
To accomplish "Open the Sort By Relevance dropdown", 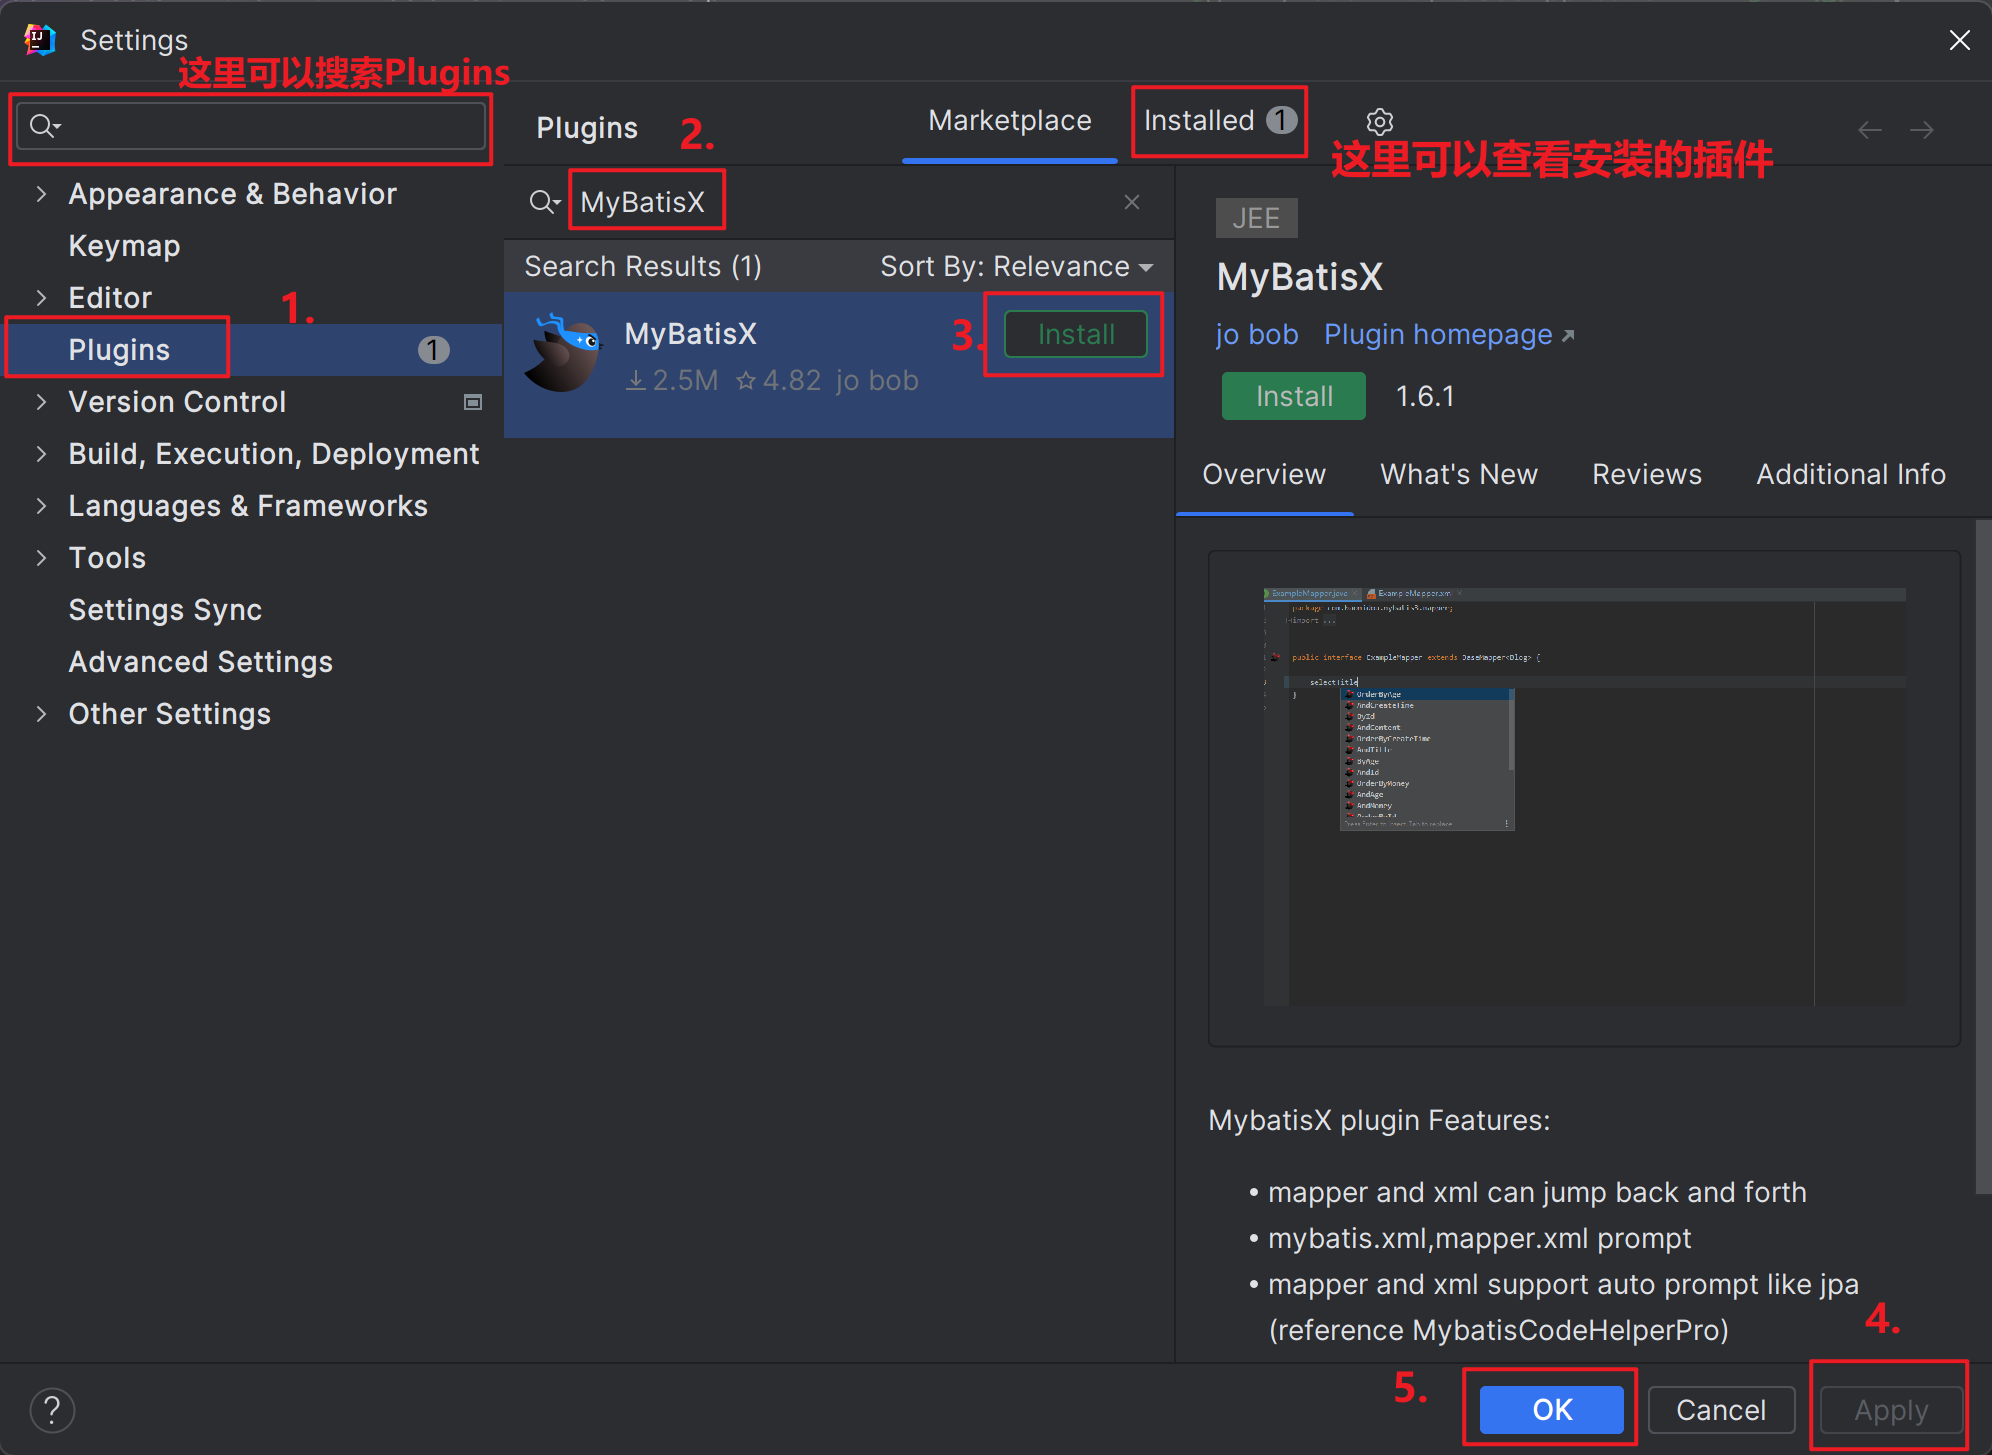I will (x=1016, y=267).
